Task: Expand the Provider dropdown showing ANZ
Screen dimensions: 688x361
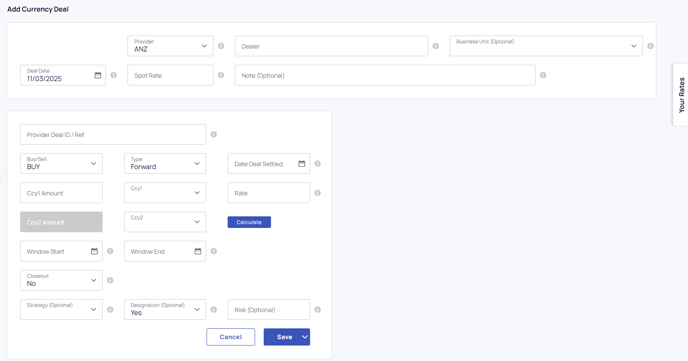Action: click(x=170, y=46)
